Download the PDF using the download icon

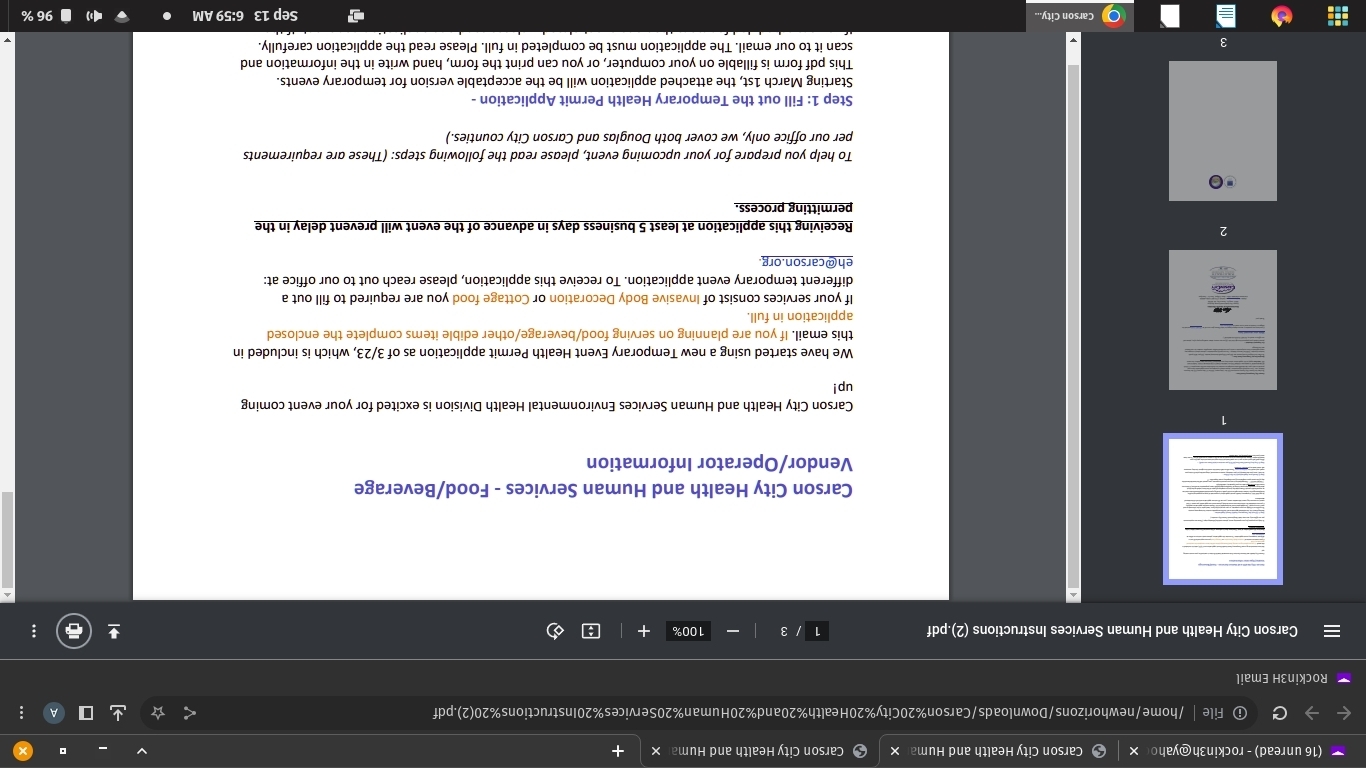(x=114, y=631)
